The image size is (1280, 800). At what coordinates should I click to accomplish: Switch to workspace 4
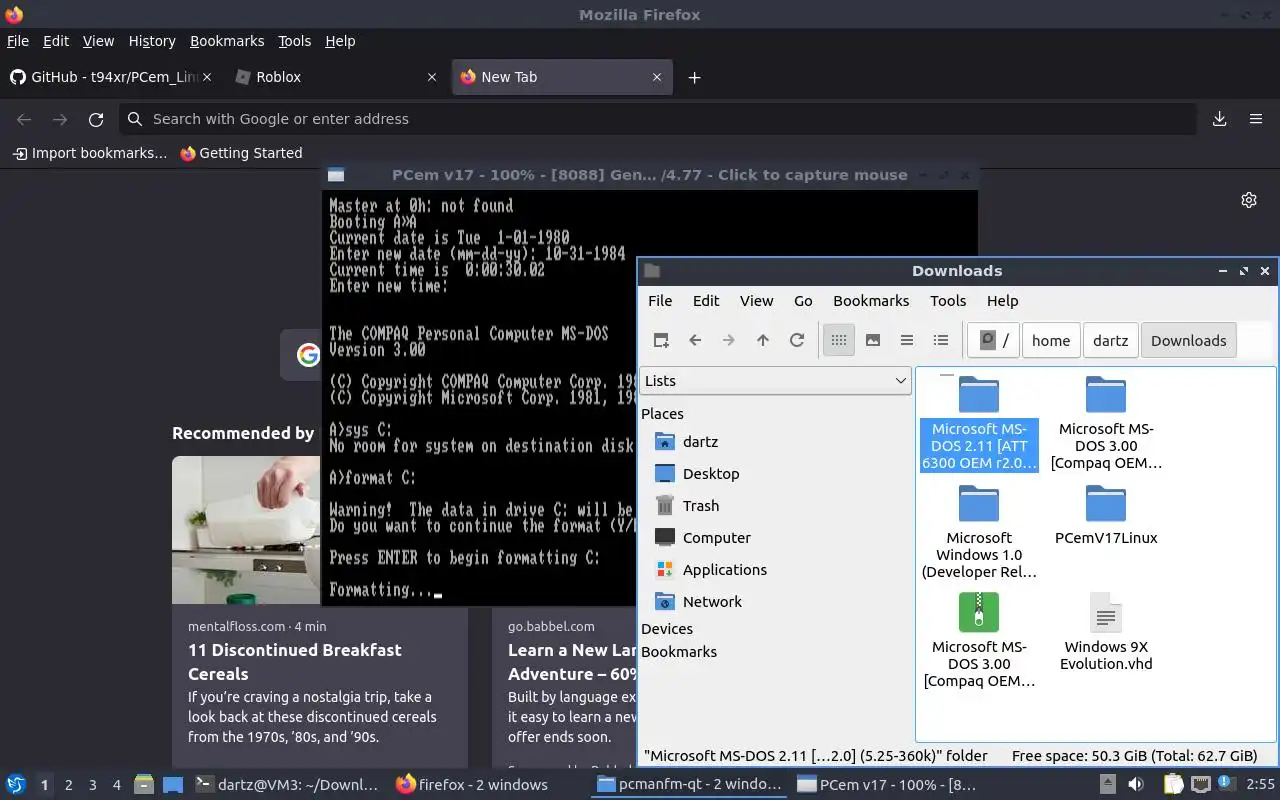(x=117, y=785)
